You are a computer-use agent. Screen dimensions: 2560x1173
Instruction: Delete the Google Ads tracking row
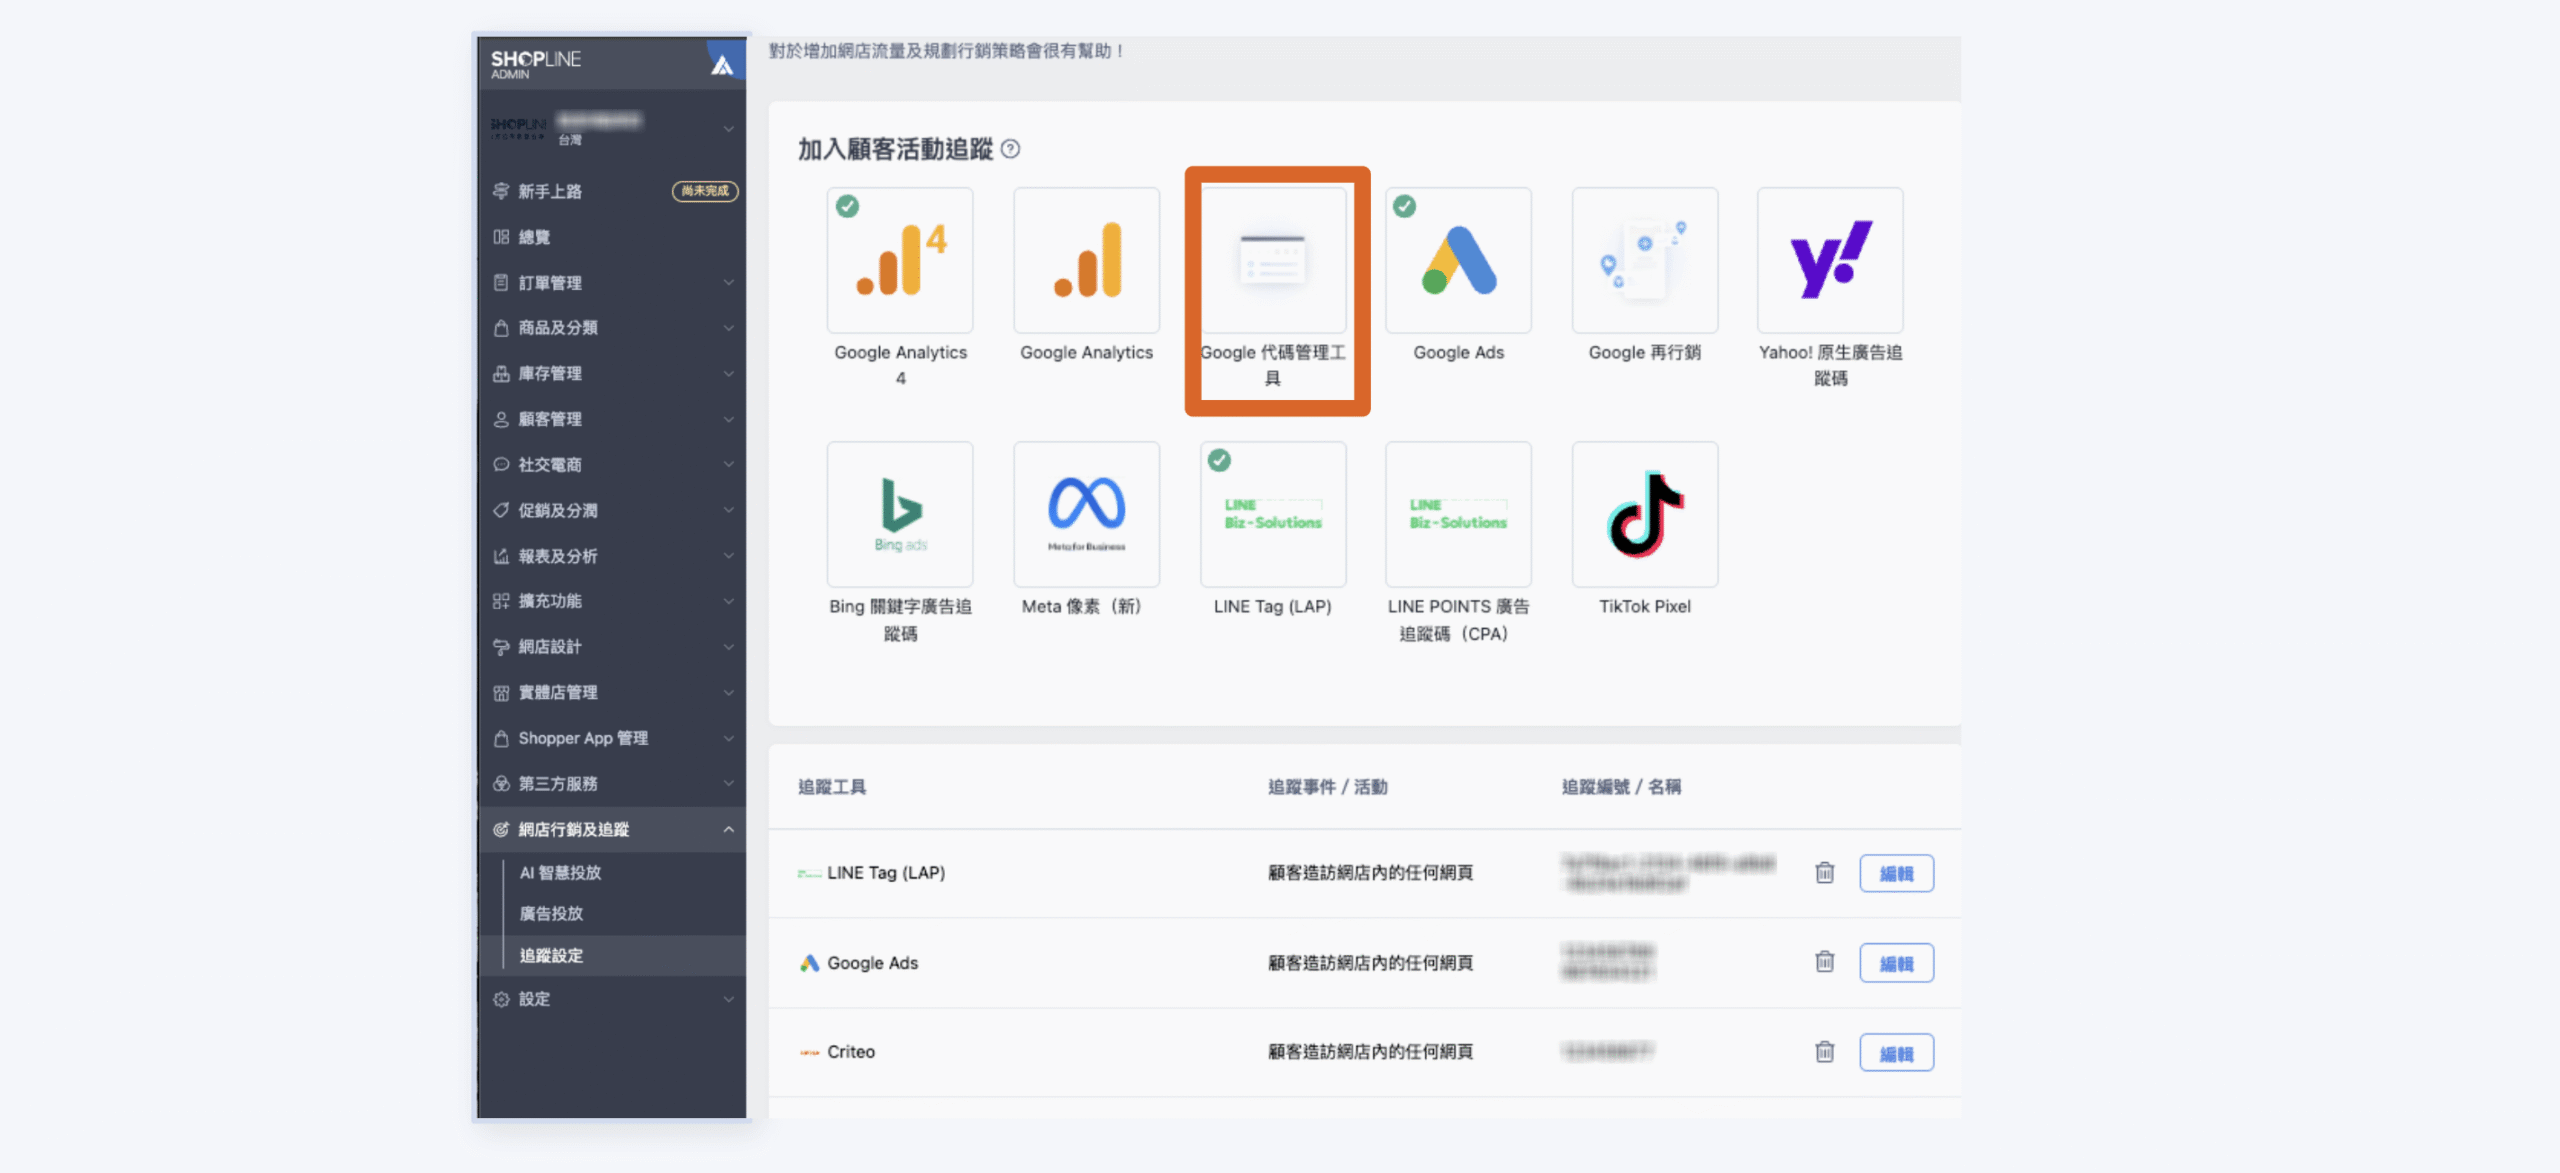pos(1825,962)
